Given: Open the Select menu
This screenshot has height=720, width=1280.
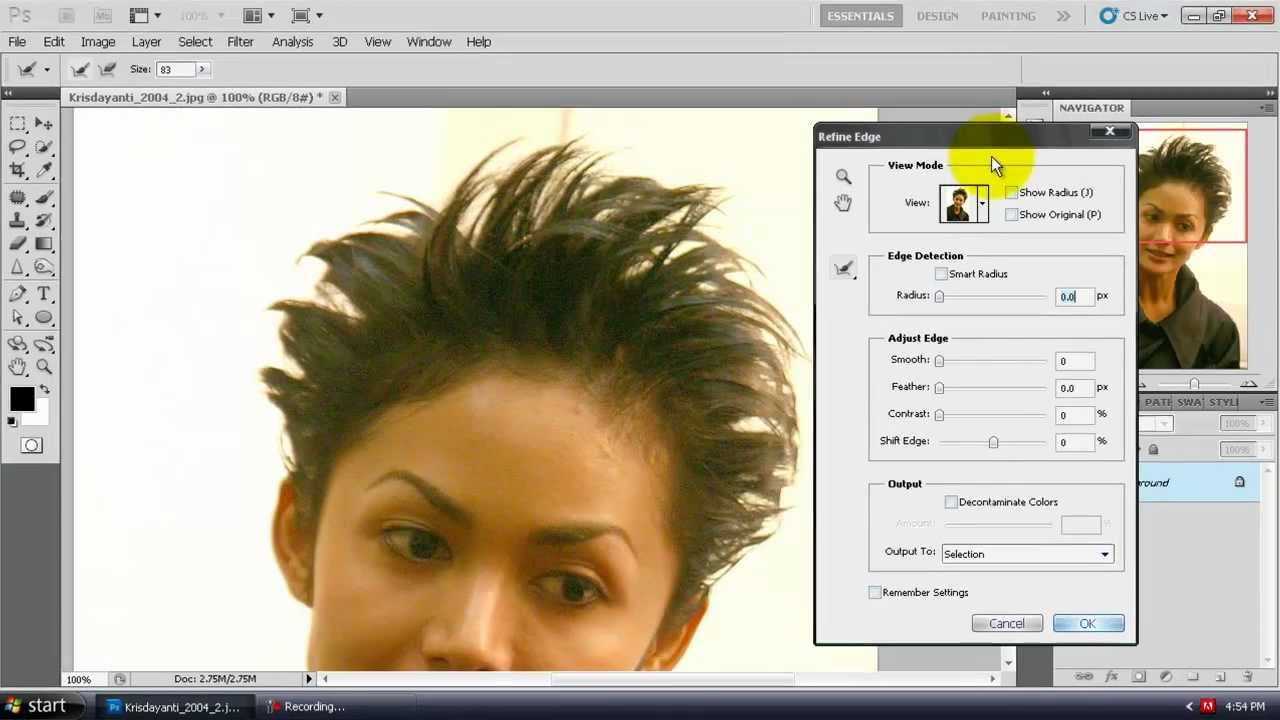Looking at the screenshot, I should pyautogui.click(x=195, y=42).
